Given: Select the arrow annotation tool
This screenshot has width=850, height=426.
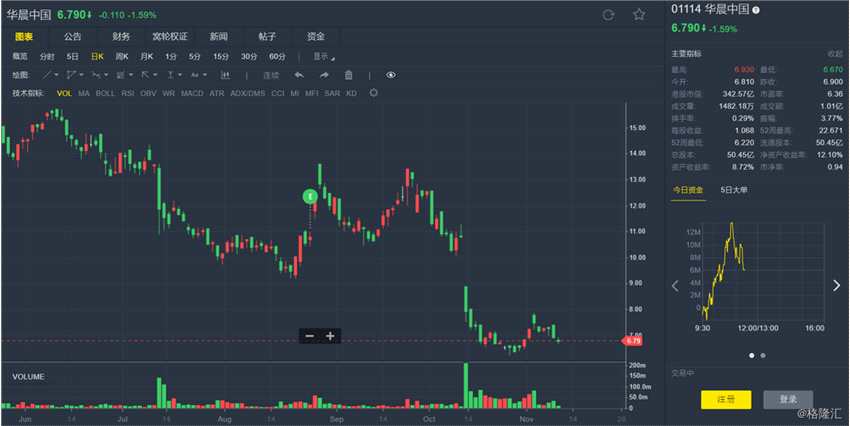Looking at the screenshot, I should pos(145,75).
